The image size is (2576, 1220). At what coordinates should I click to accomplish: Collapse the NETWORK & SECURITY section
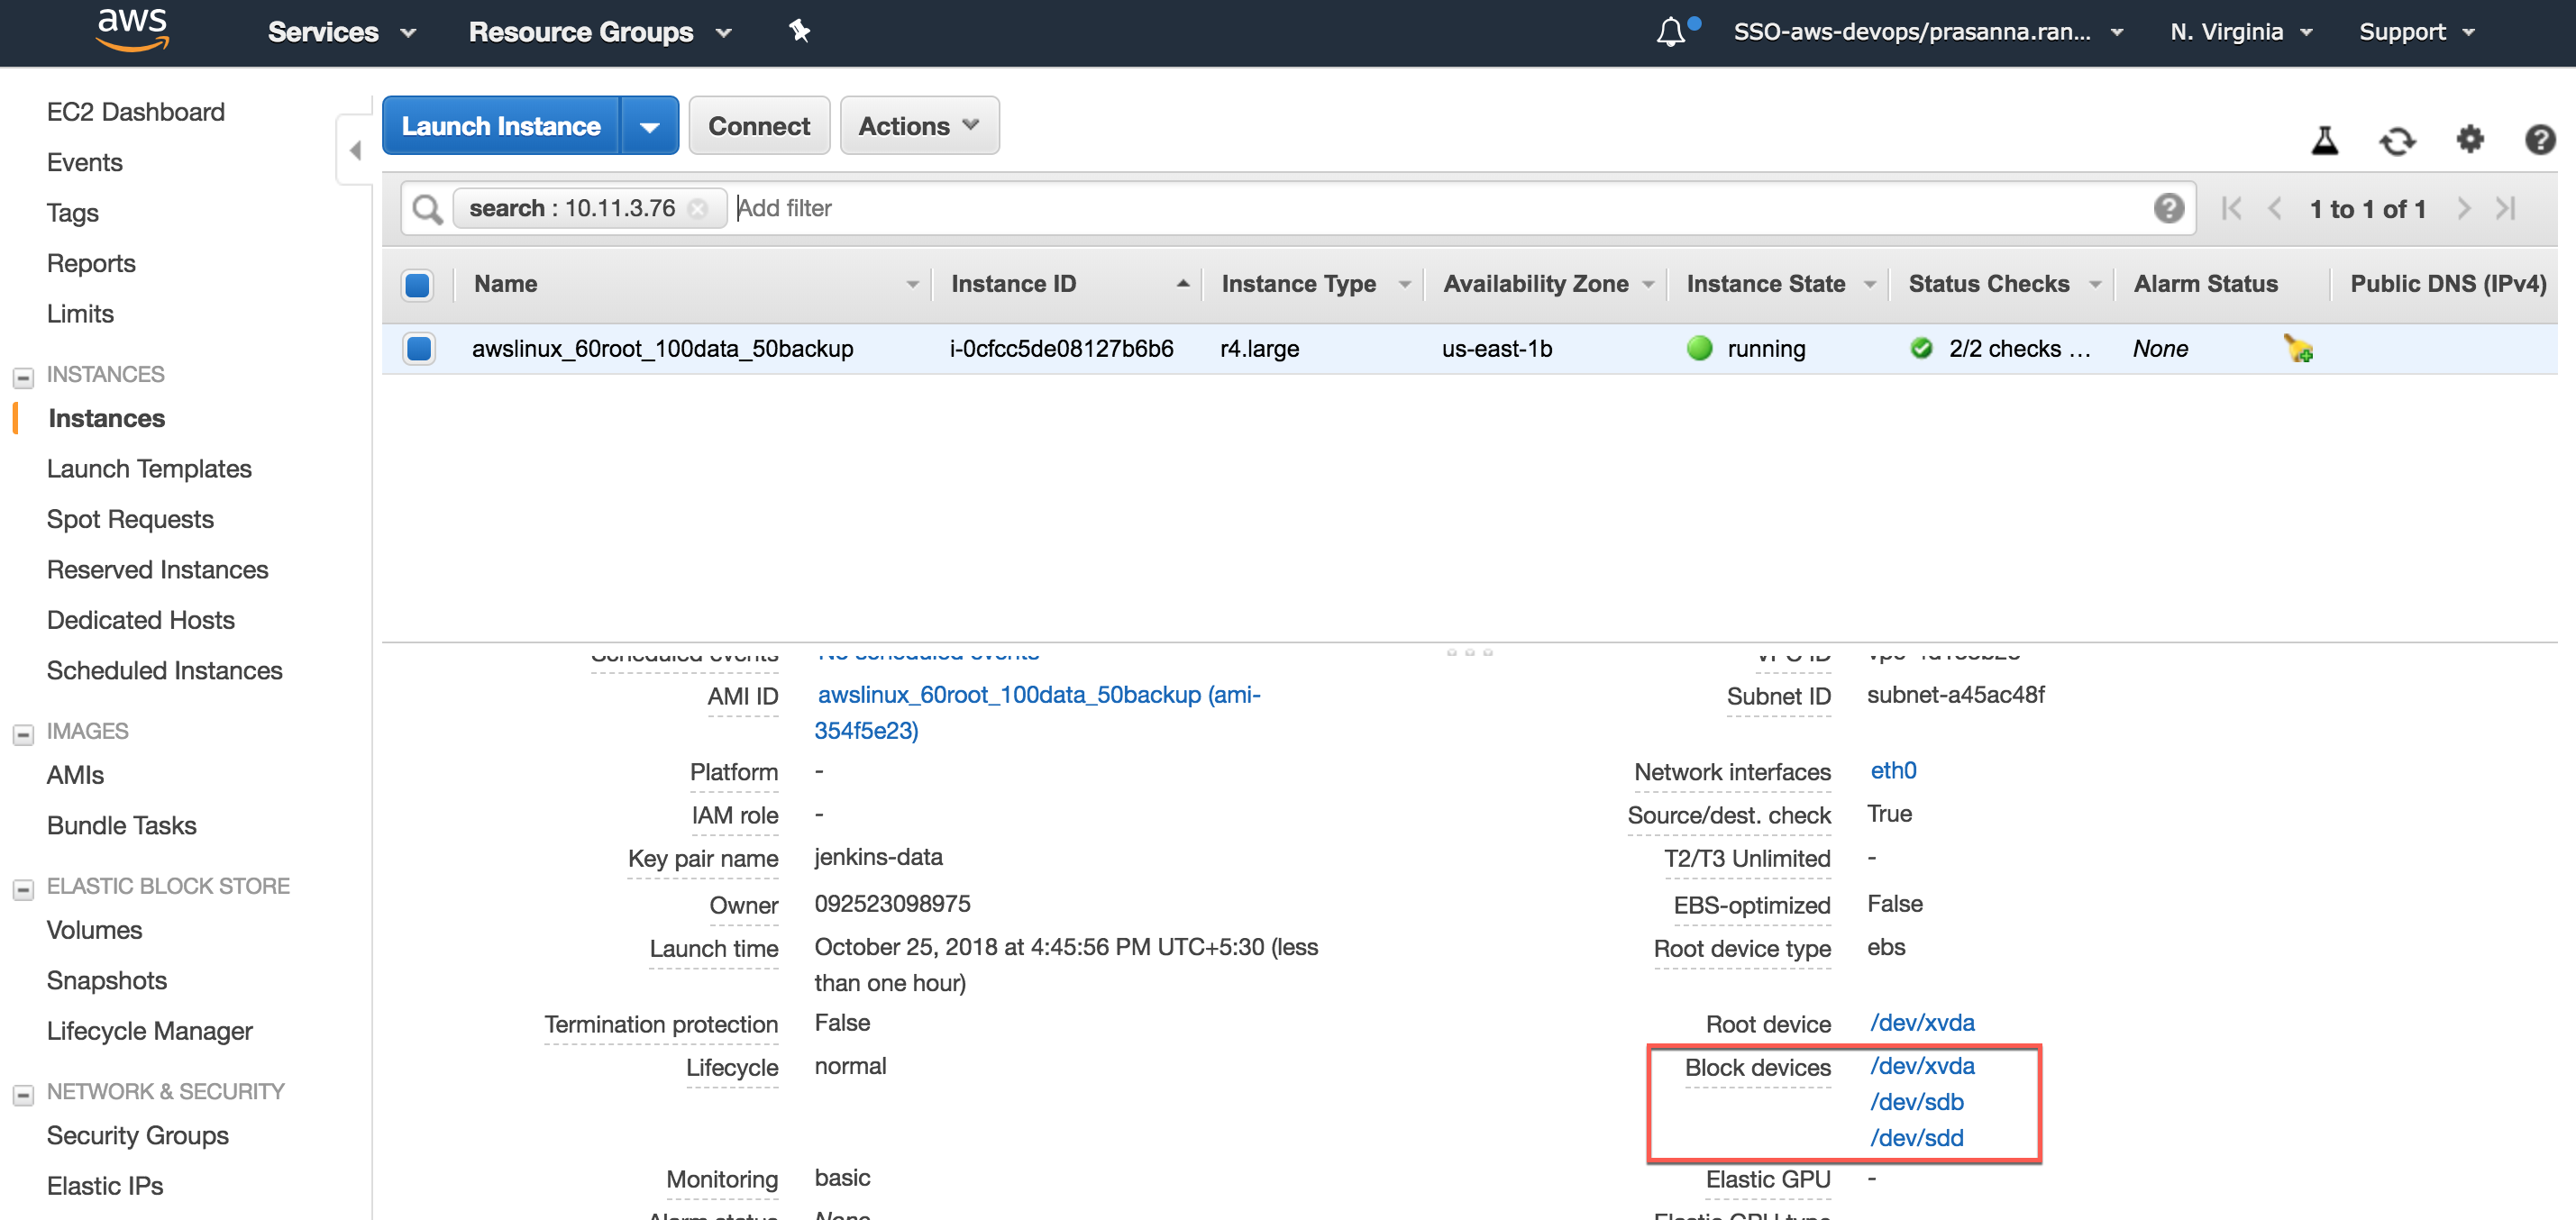[x=23, y=1095]
